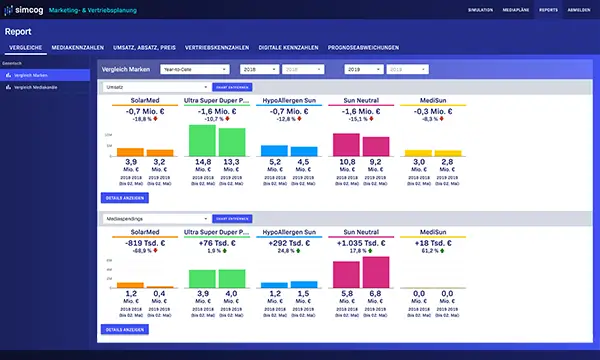Click the yellow 3,0 Umsatz bar of MediSun

pyautogui.click(x=419, y=153)
